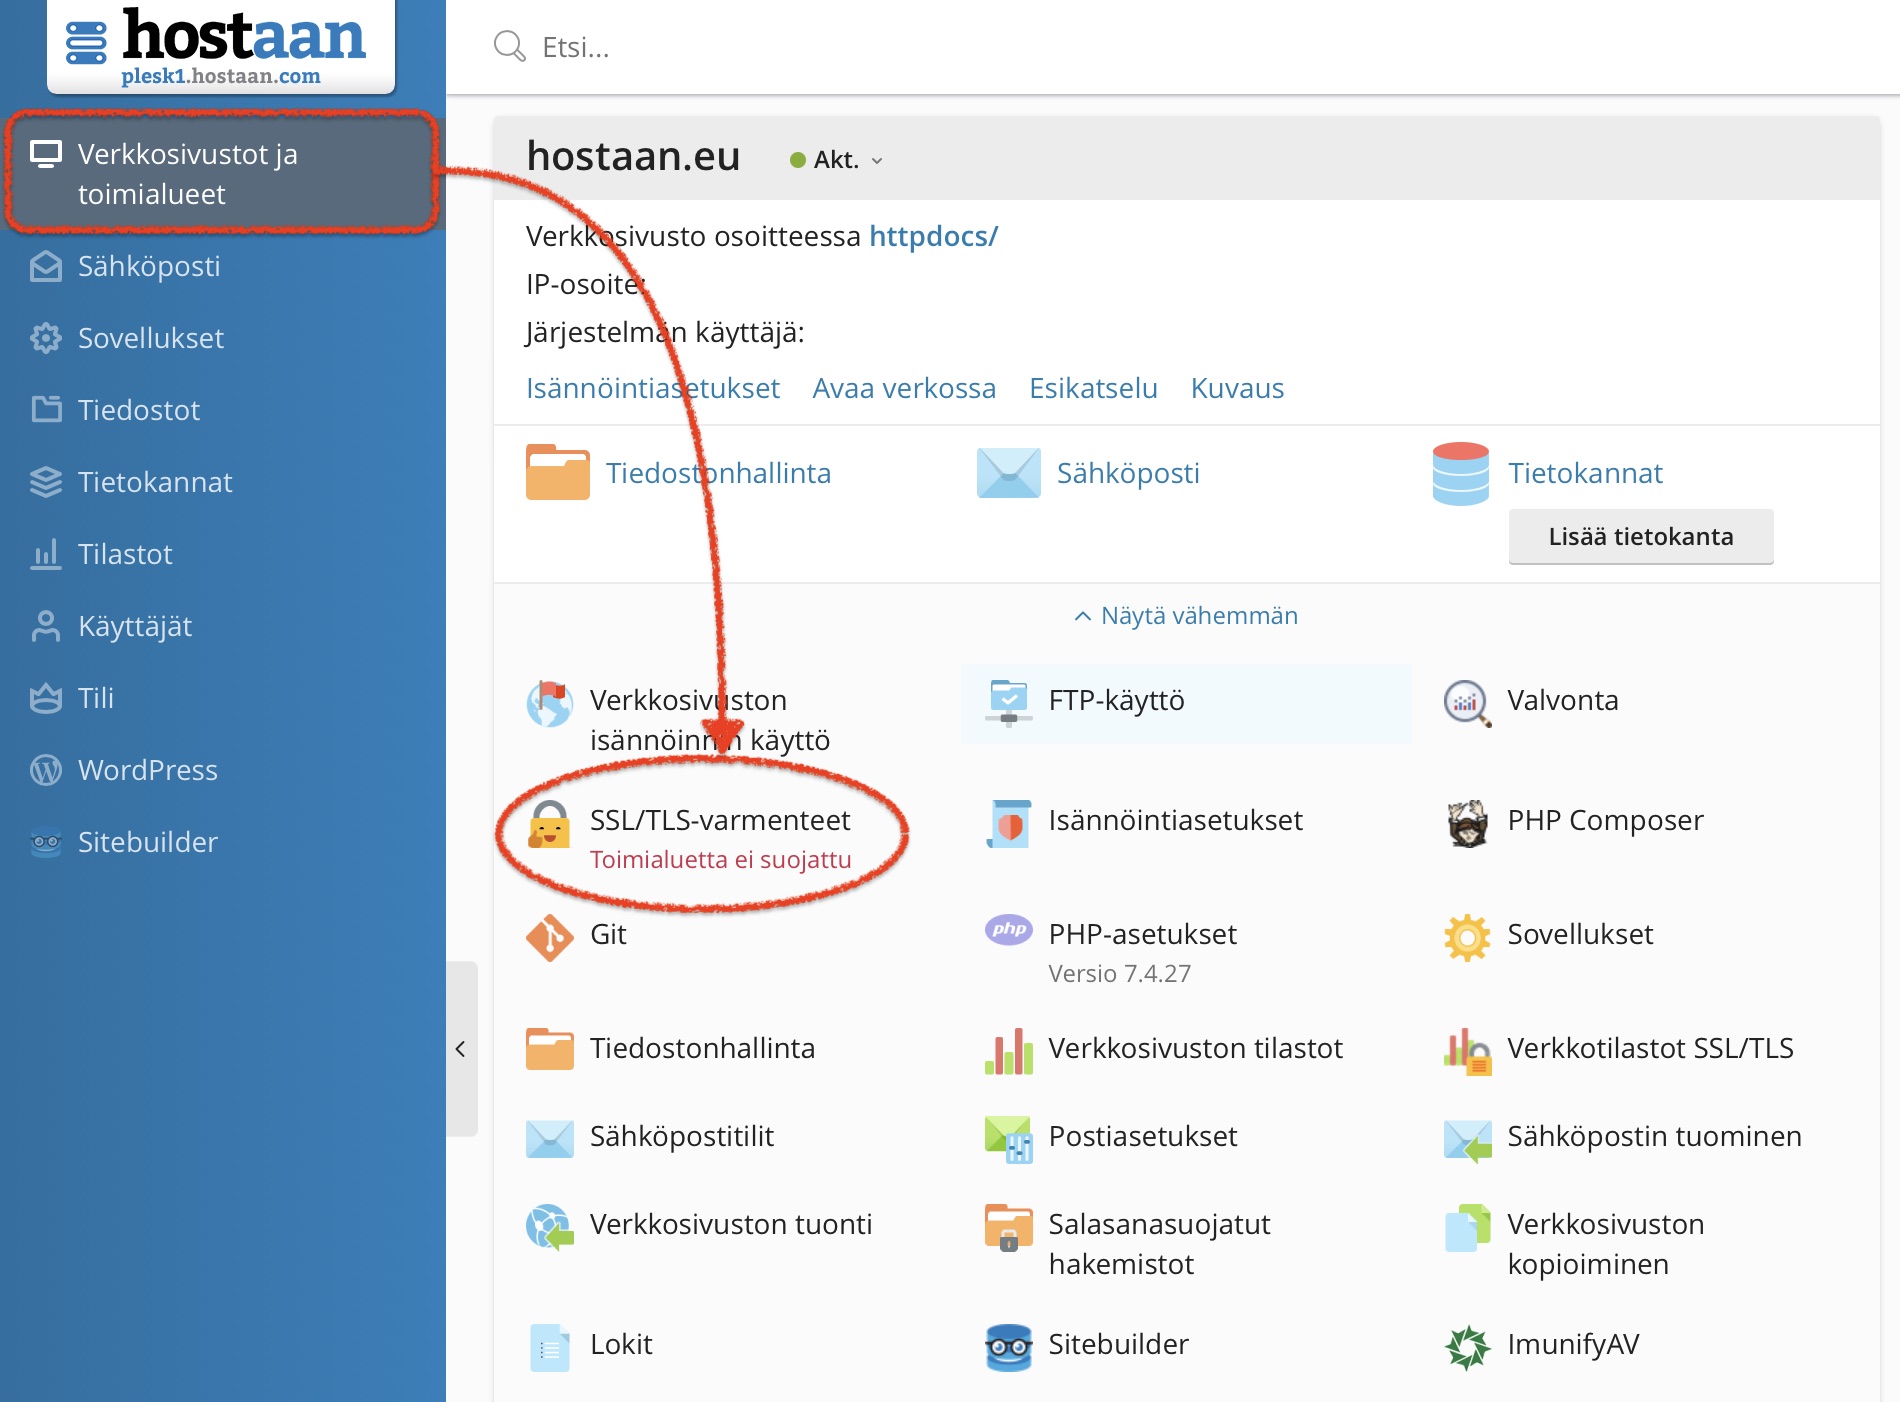Collapse the sidebar with the arrow handle
Screen dimensions: 1900x1402
tap(461, 1049)
